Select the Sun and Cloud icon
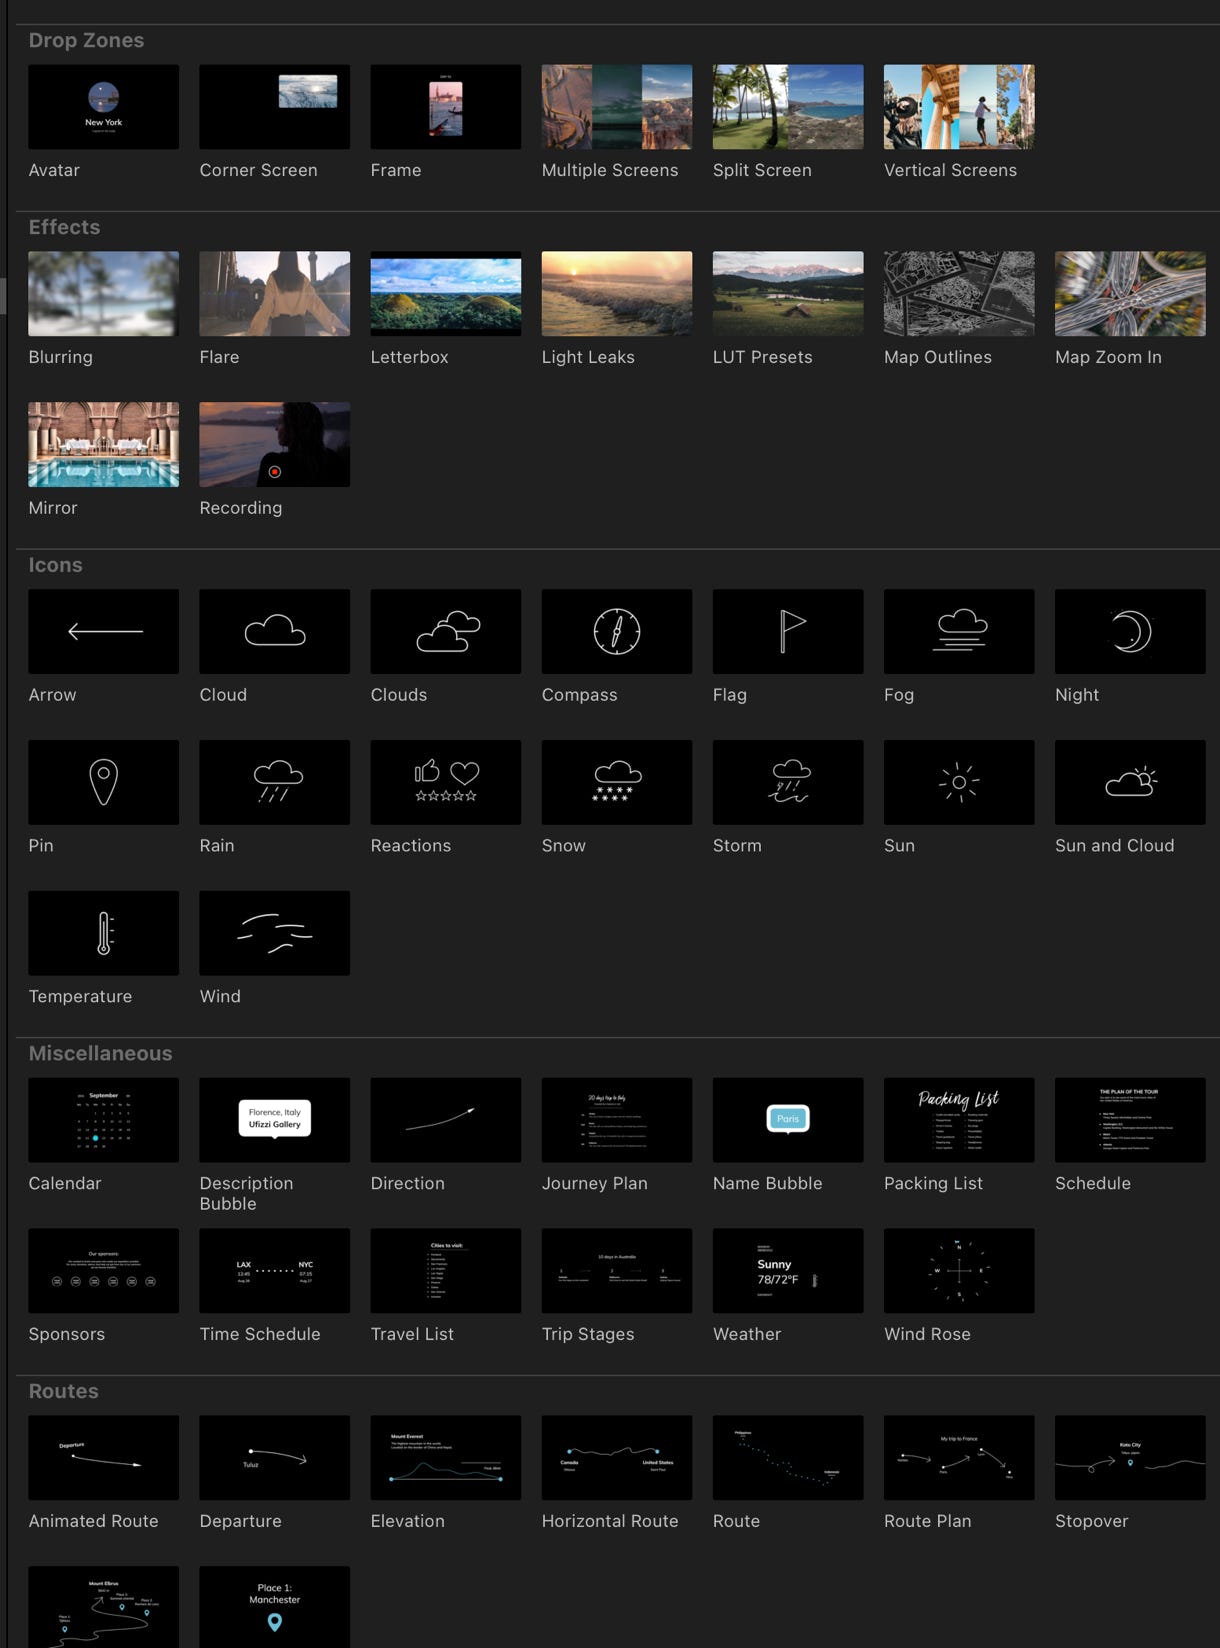This screenshot has width=1220, height=1648. (x=1129, y=782)
